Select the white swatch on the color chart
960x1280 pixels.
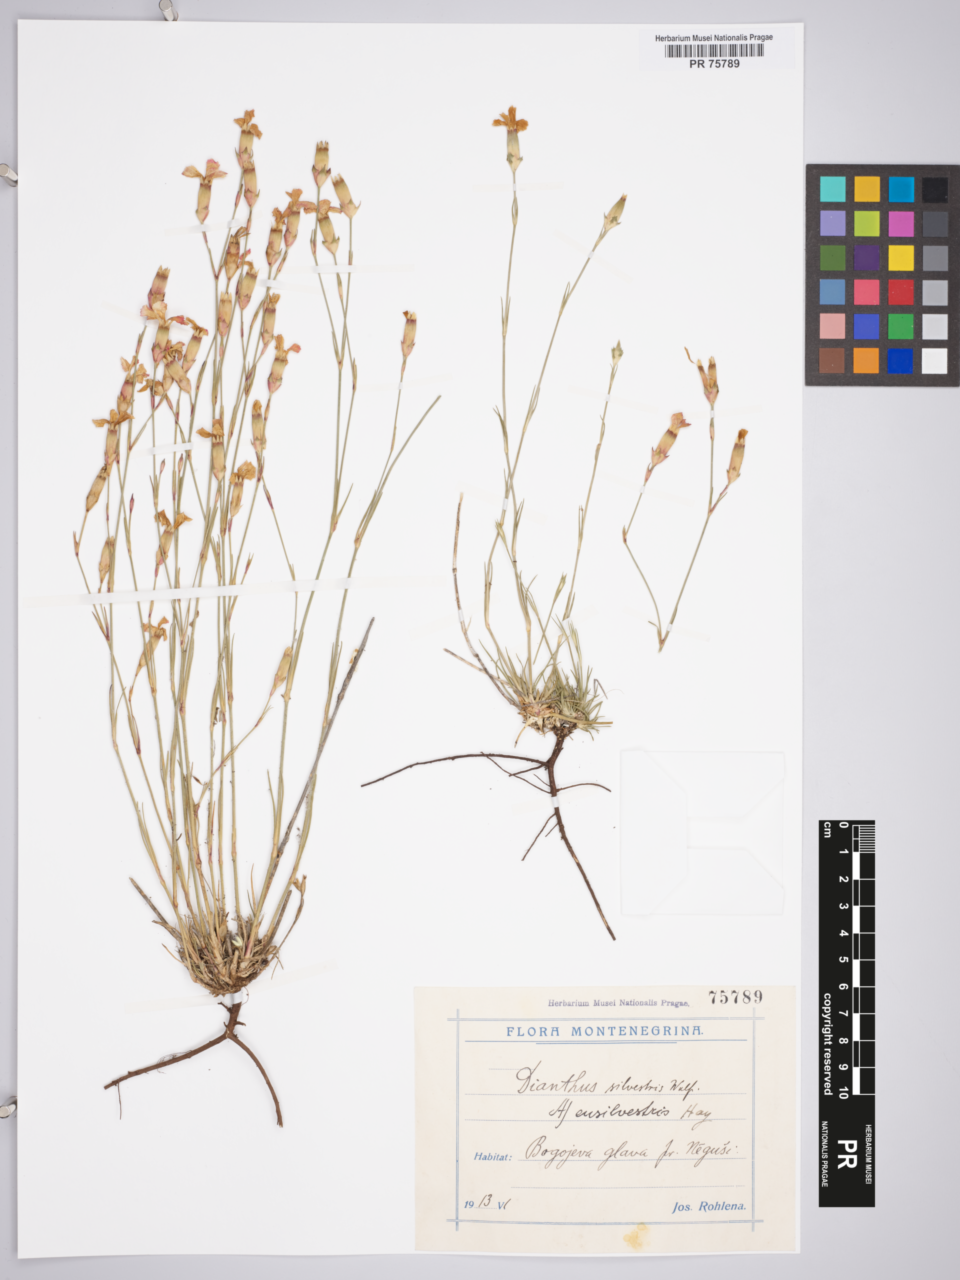(934, 361)
